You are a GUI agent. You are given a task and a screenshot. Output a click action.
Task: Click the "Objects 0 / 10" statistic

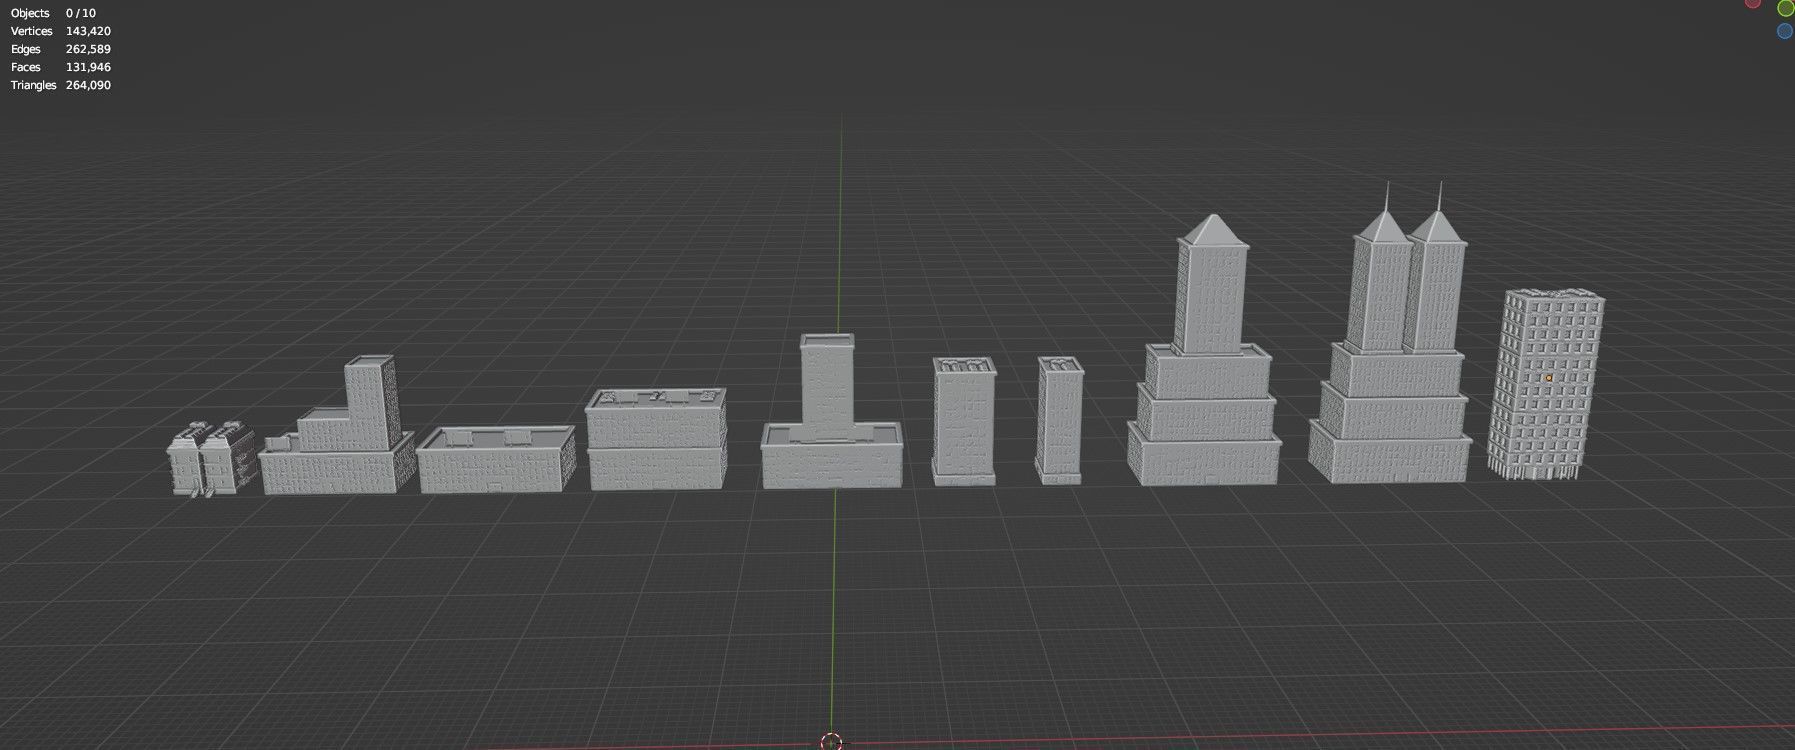(53, 13)
